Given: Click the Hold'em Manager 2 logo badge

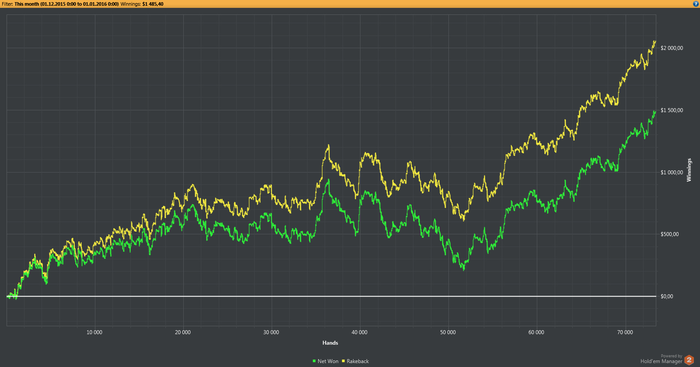Looking at the screenshot, I should coord(689,359).
